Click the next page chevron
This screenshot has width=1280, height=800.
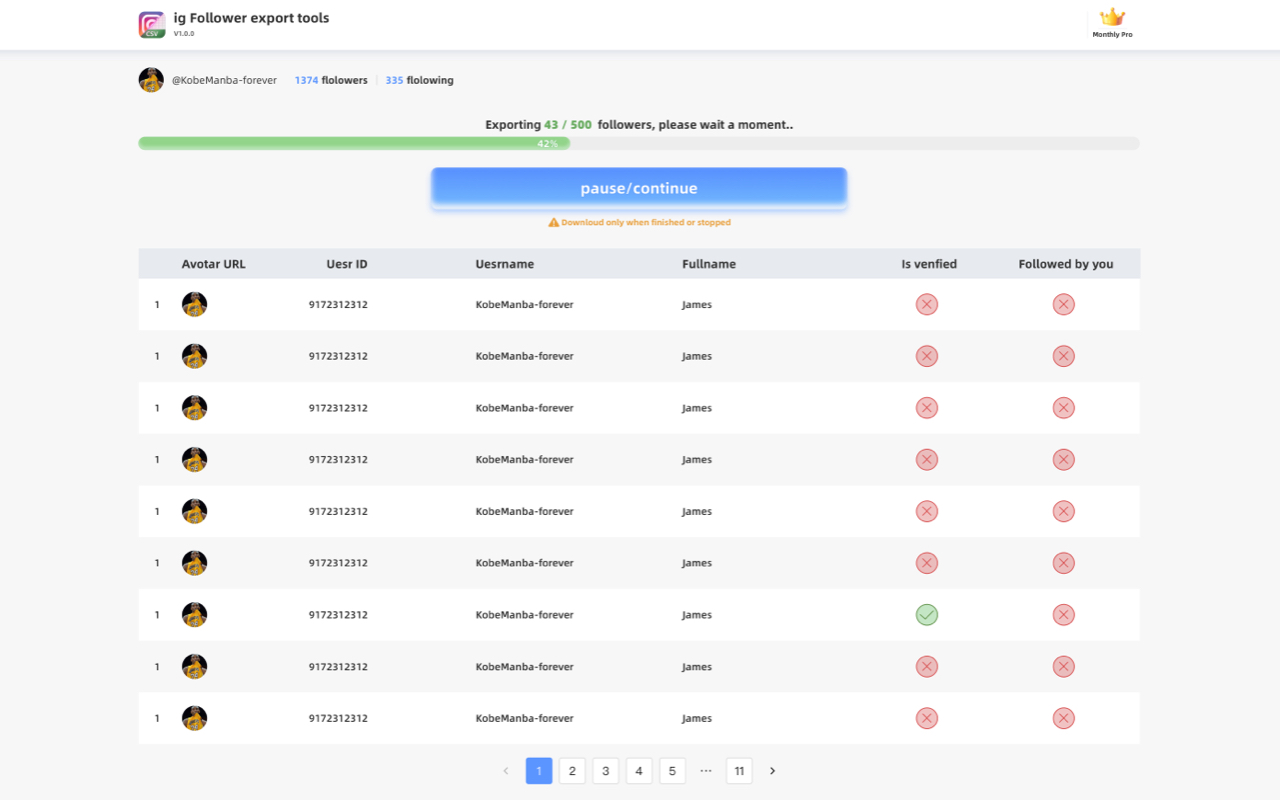(x=772, y=770)
